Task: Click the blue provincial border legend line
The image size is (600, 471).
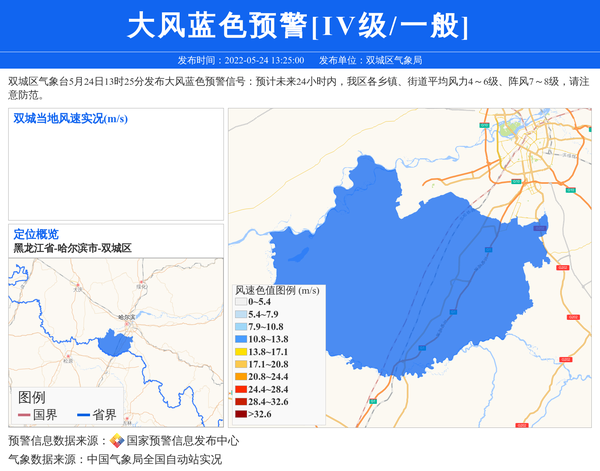Action: tap(83, 415)
